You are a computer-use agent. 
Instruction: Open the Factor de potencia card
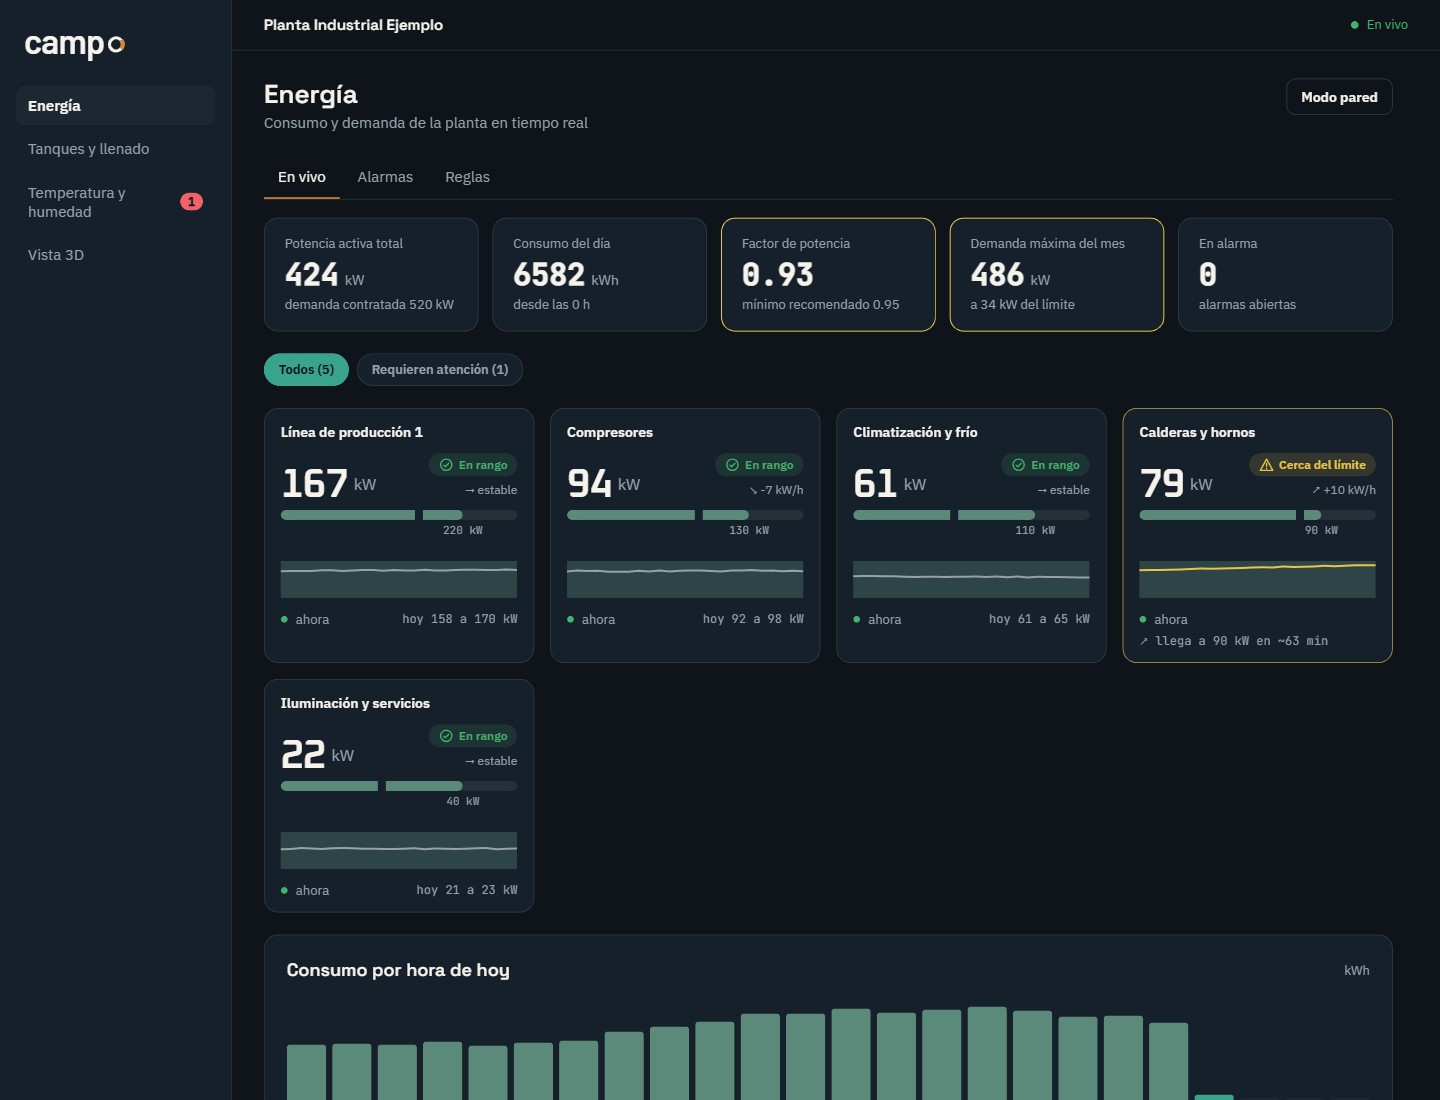(x=828, y=275)
